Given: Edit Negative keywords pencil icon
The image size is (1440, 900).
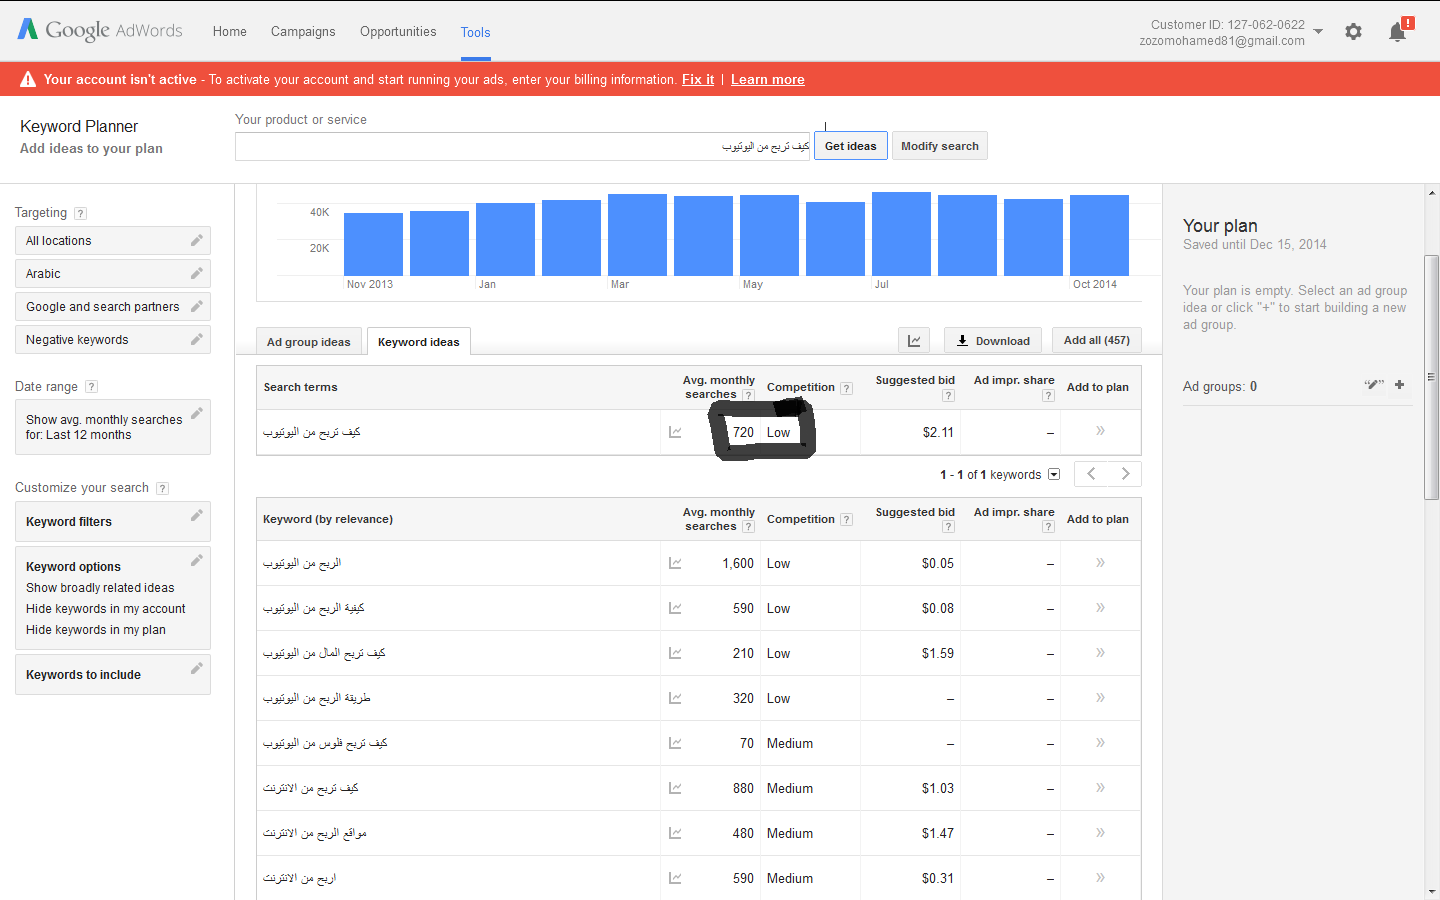Looking at the screenshot, I should click(x=197, y=339).
